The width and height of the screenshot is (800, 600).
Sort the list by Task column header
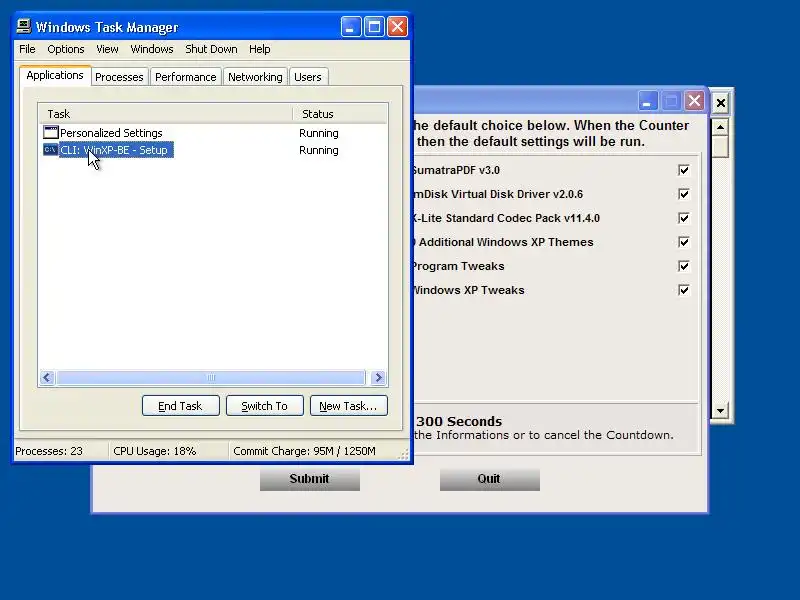click(x=165, y=114)
